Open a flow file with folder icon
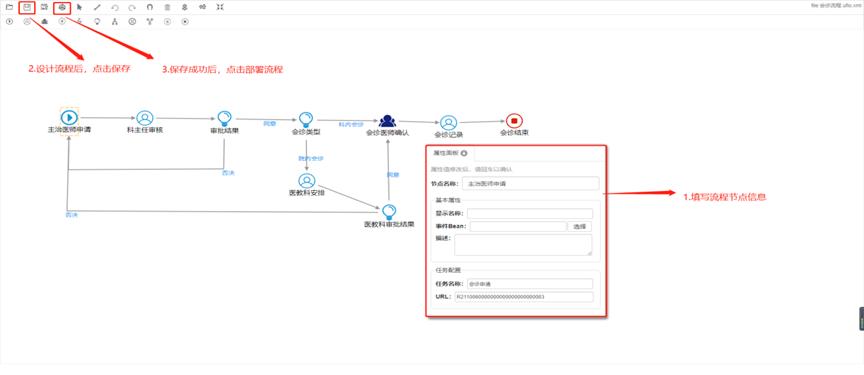This screenshot has height=375, width=864. click(9, 7)
